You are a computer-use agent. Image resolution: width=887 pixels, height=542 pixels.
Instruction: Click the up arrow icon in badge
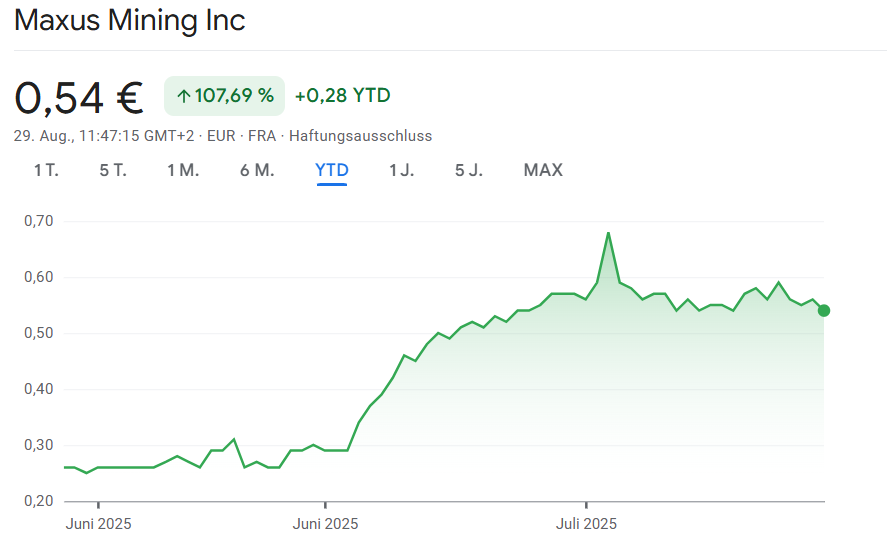click(x=183, y=96)
